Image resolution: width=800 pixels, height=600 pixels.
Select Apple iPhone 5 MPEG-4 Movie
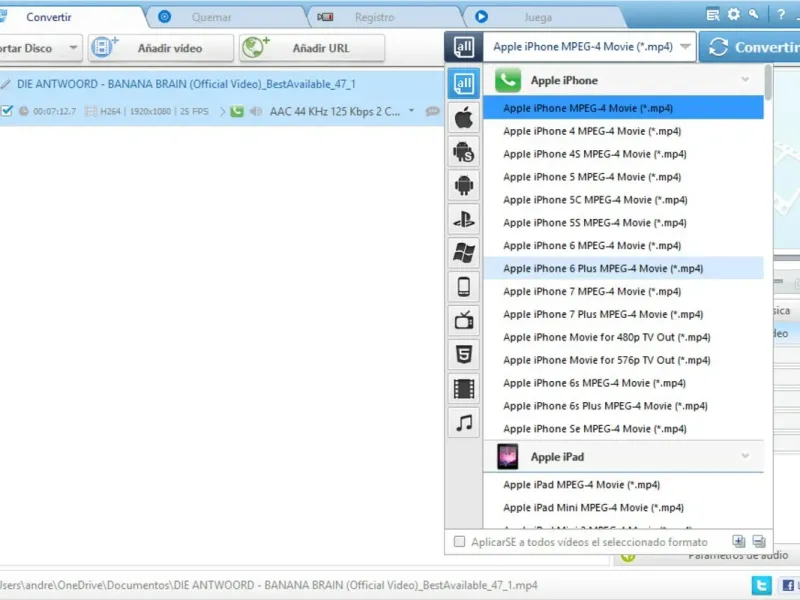623,177
